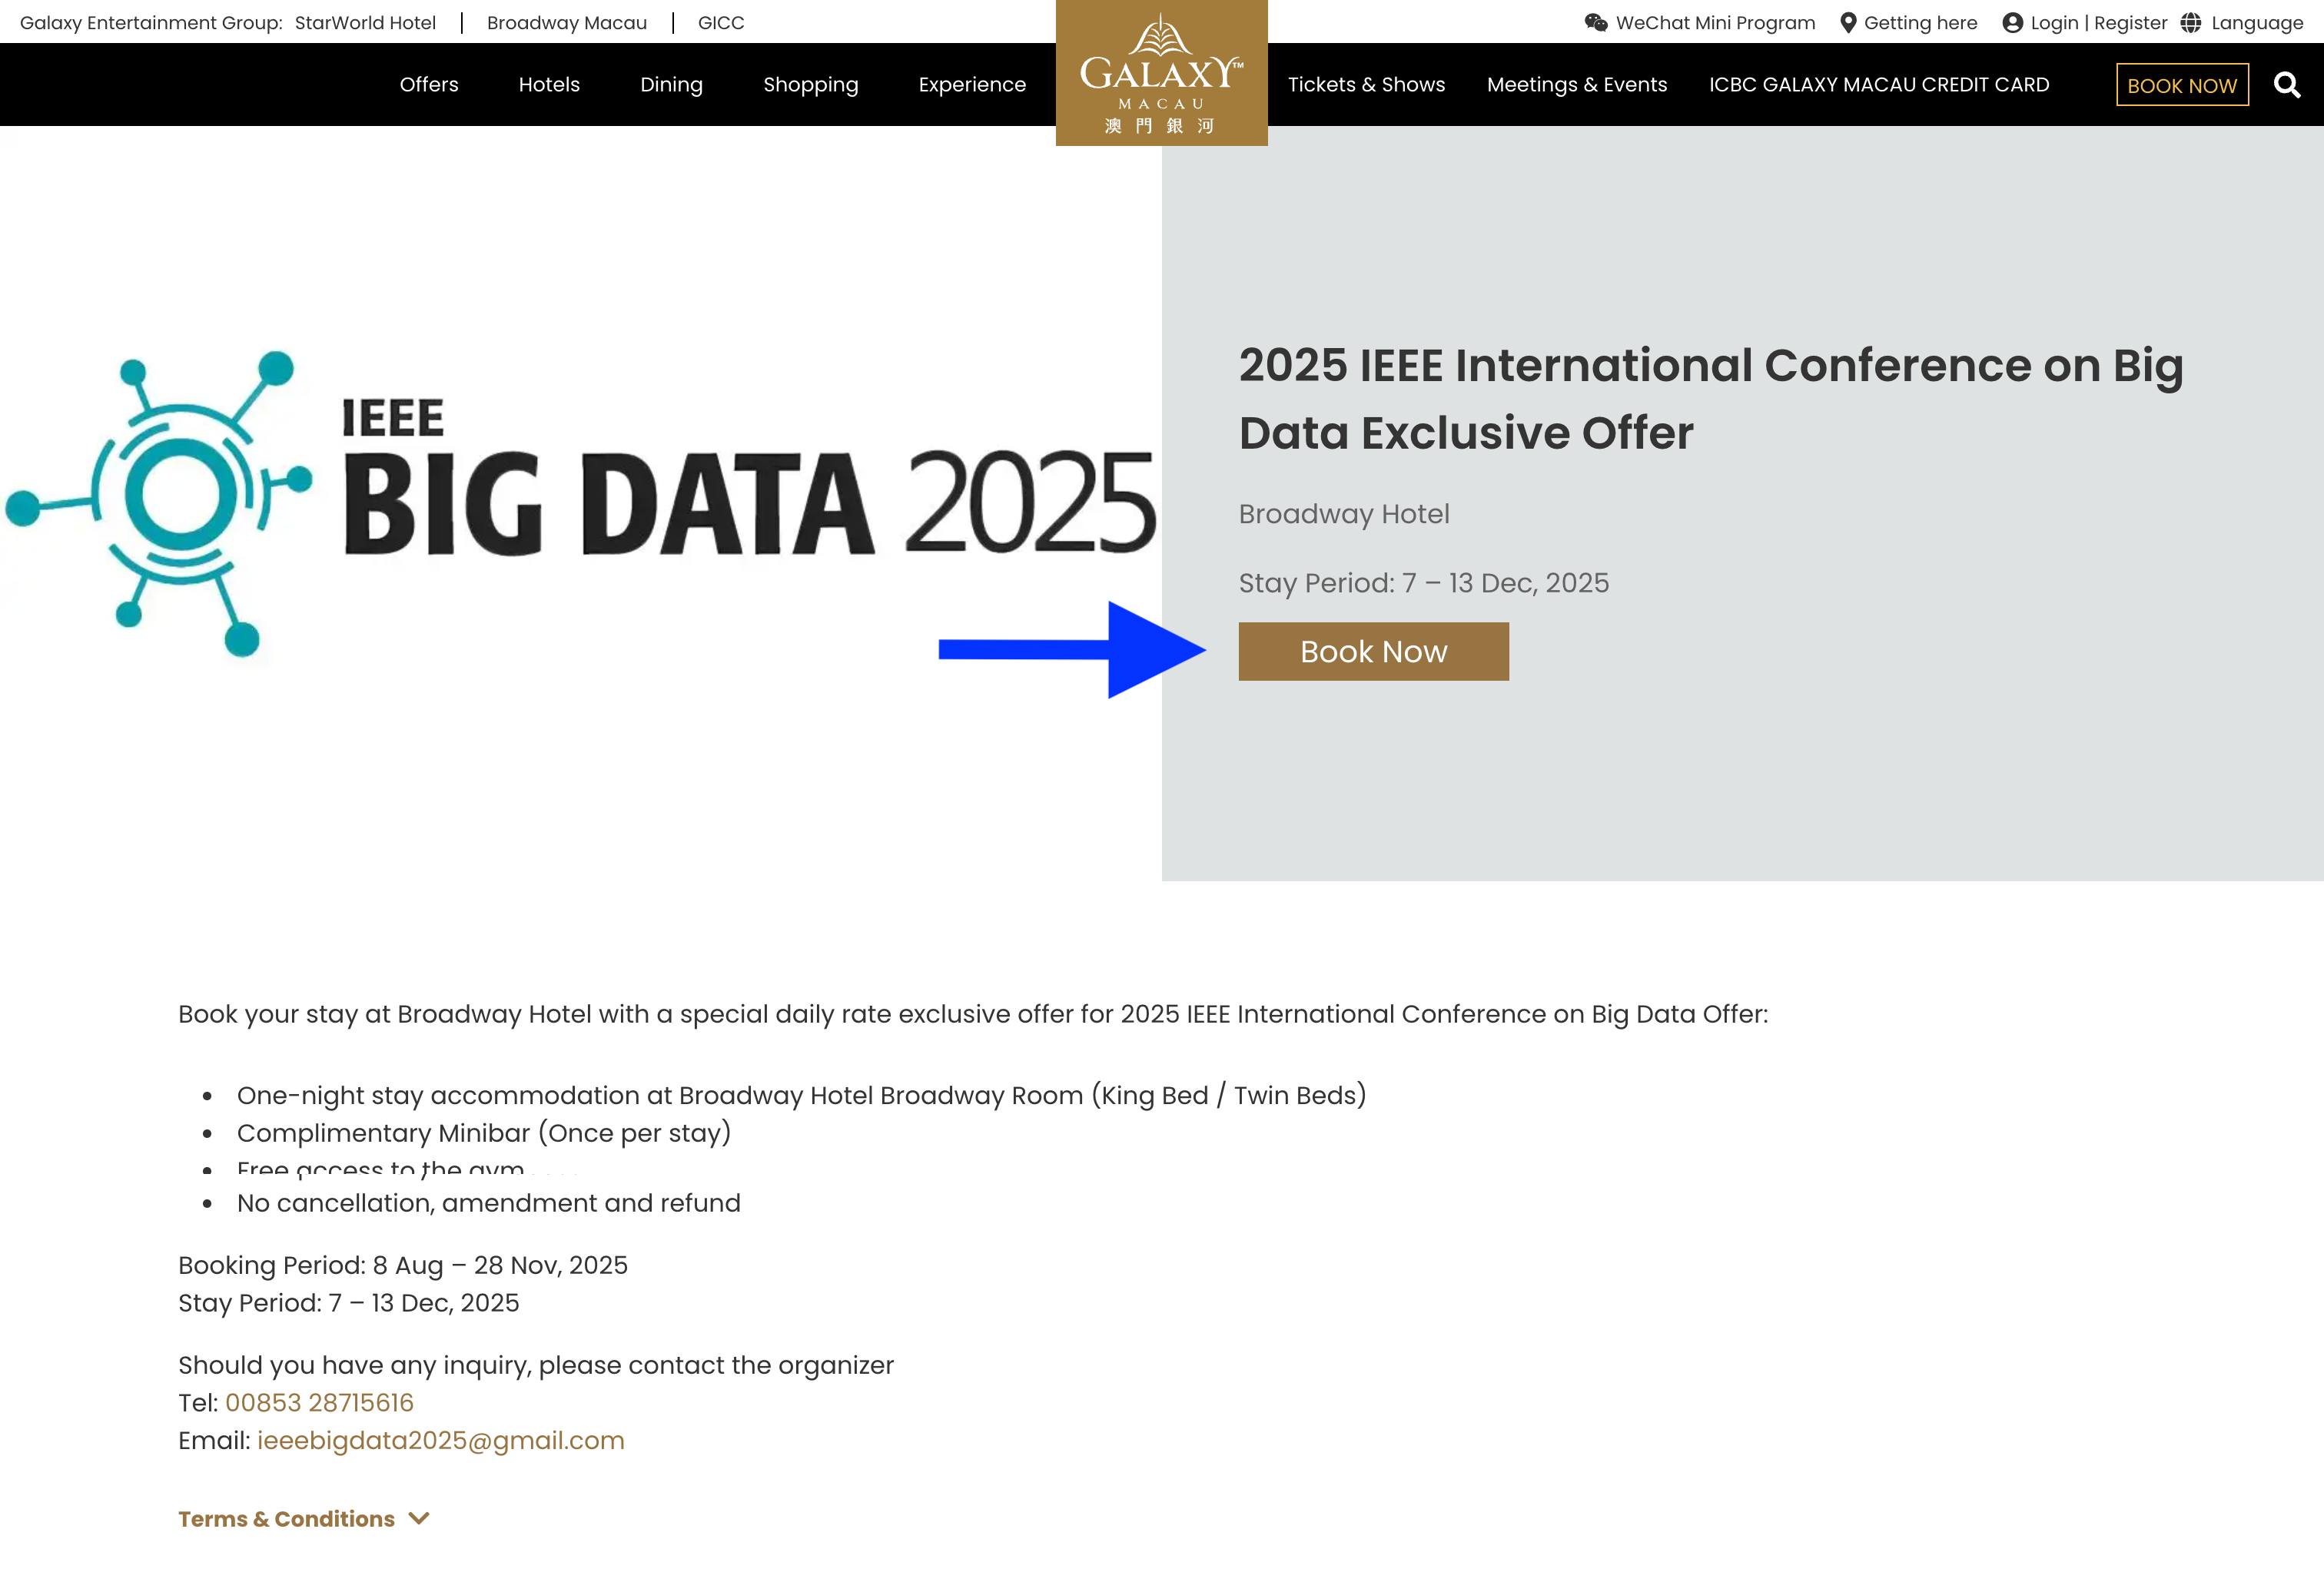This screenshot has height=1572, width=2324.
Task: Open WeChat Mini Program icon
Action: point(1596,23)
